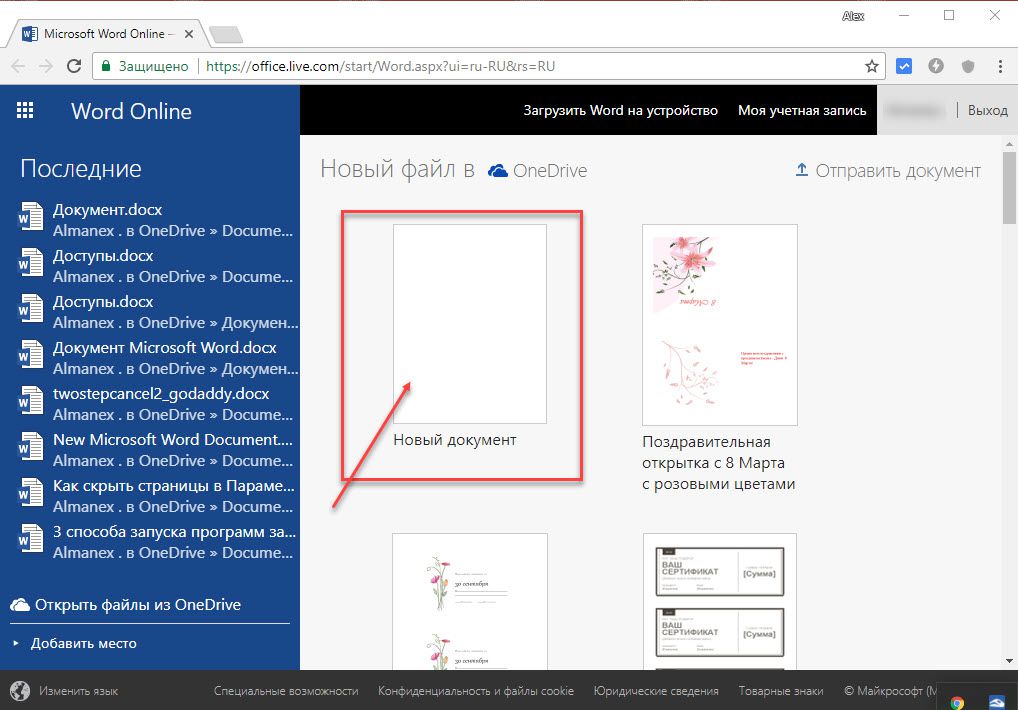Select the Новый документ blank template
The width and height of the screenshot is (1018, 710).
(469, 324)
